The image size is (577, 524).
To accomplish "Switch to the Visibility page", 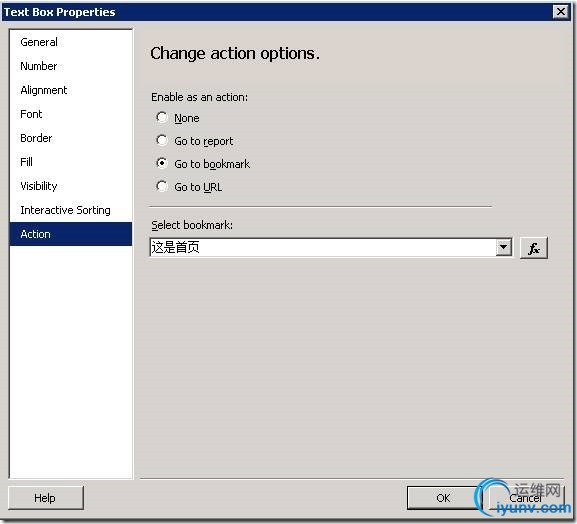I will pyautogui.click(x=71, y=186).
